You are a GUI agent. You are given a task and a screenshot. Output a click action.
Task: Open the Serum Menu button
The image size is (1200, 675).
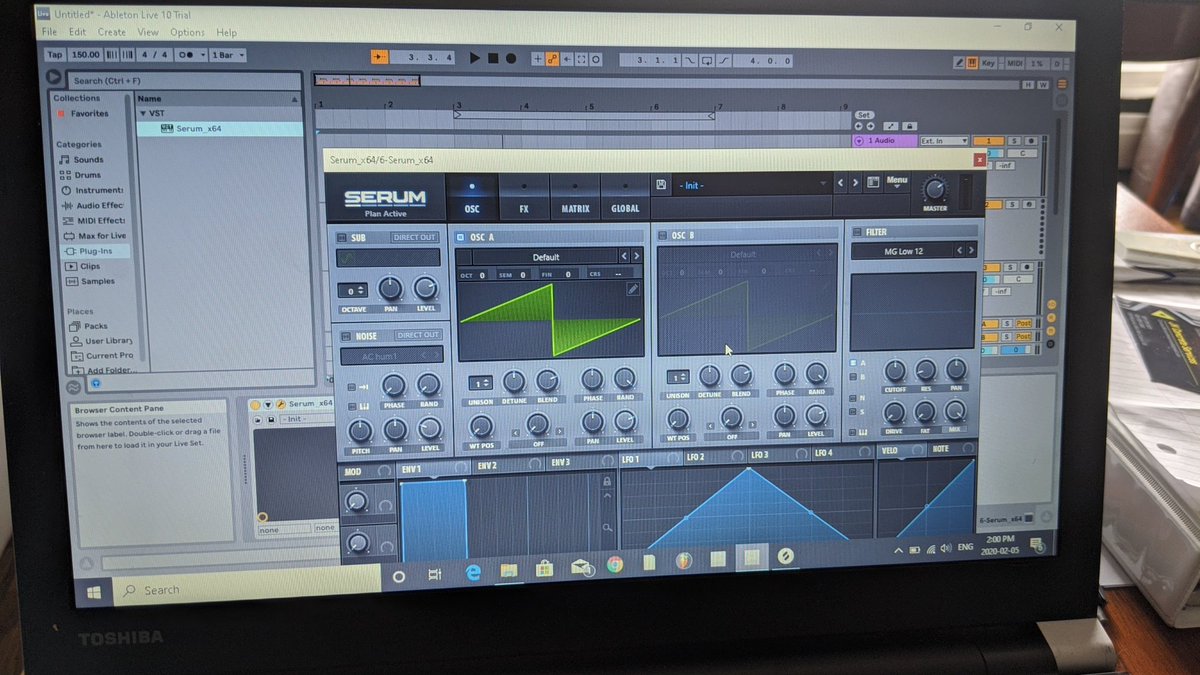coord(897,182)
